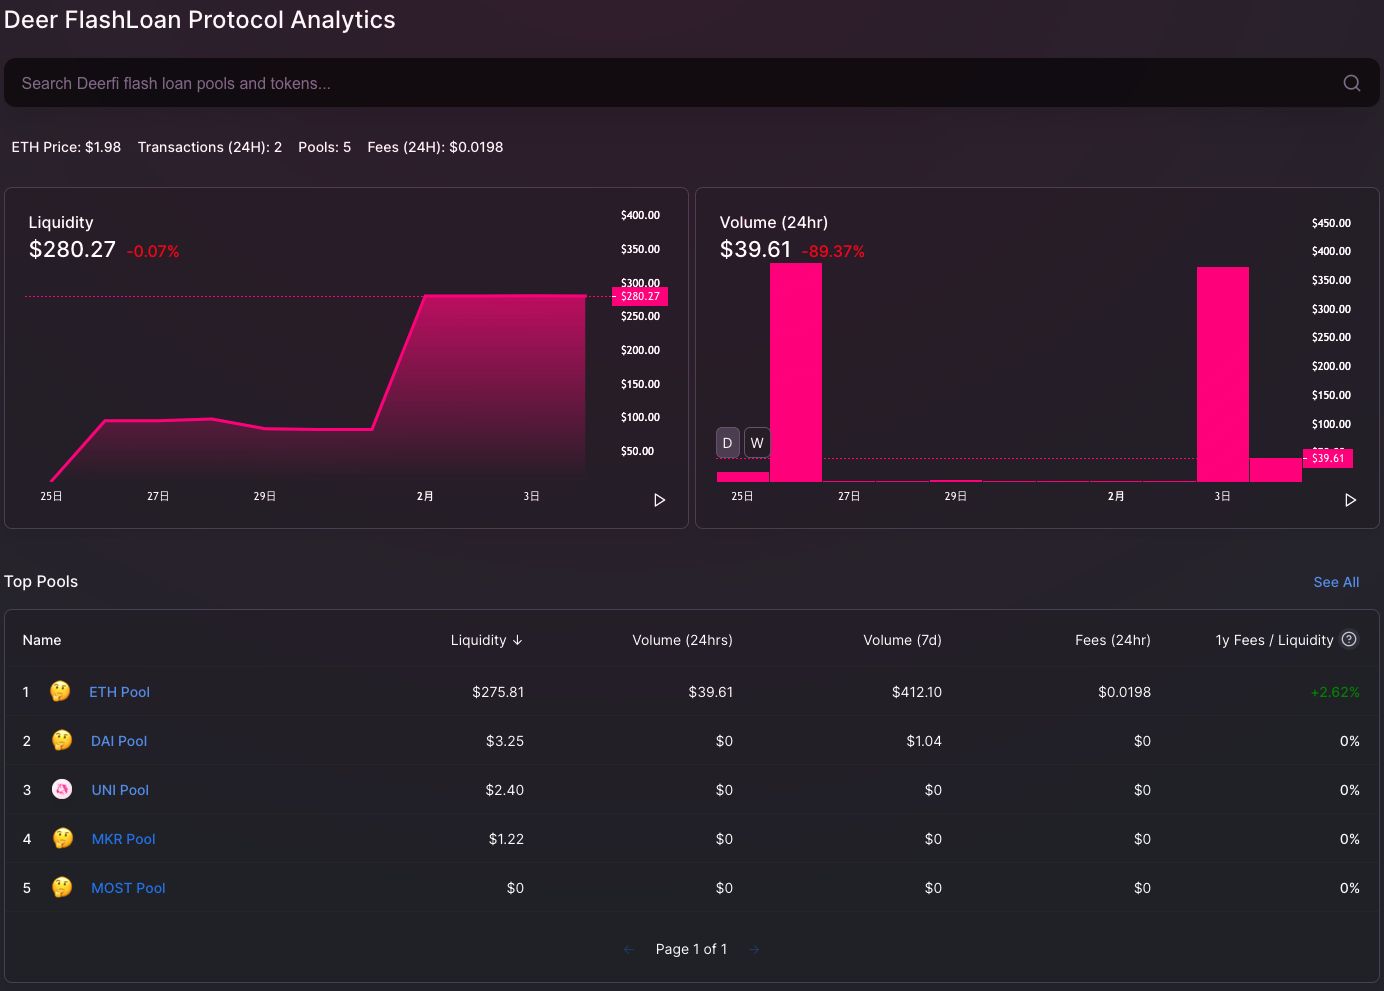
Task: Click the MOST Pool token icon
Action: click(x=62, y=887)
